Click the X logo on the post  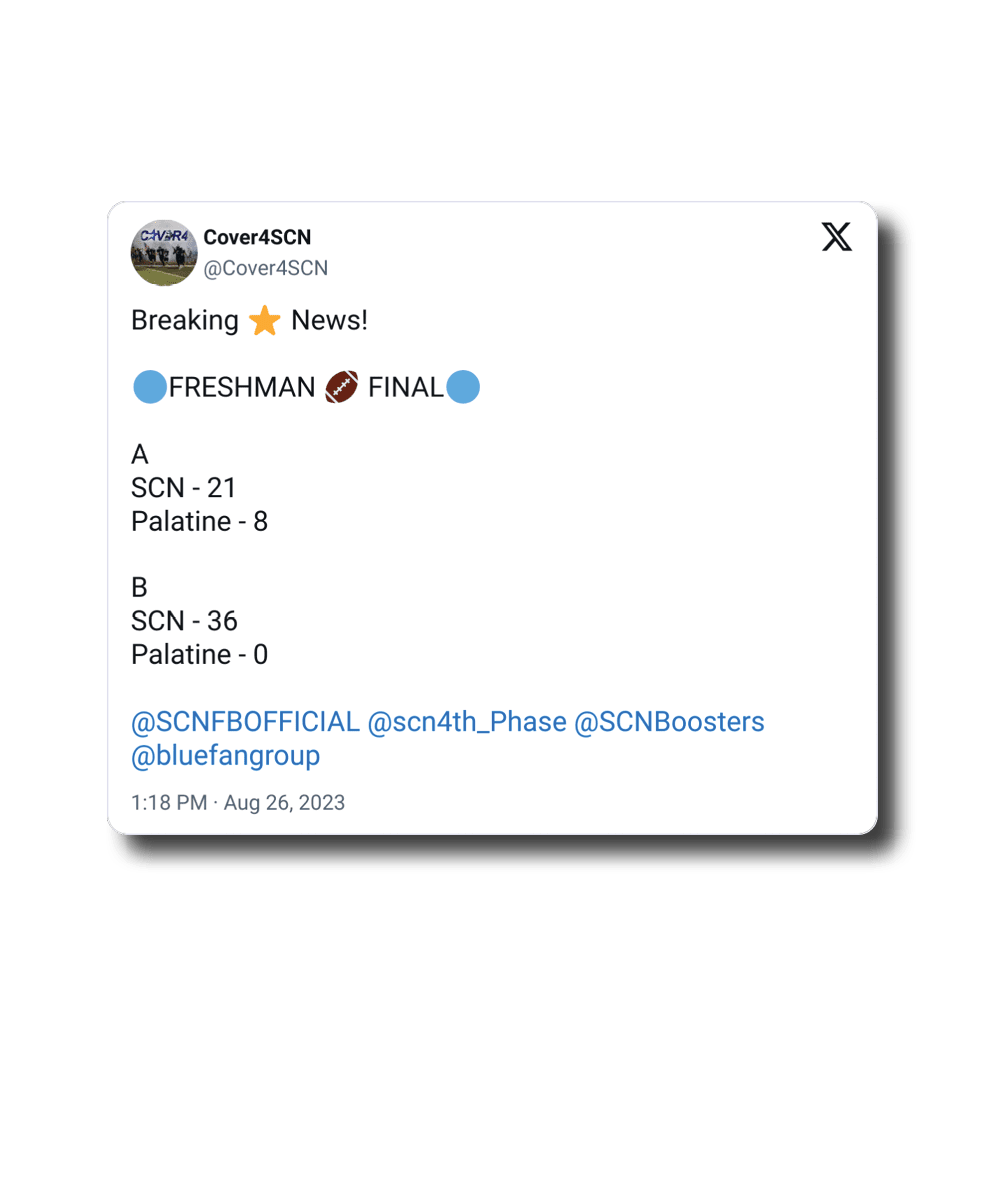click(x=836, y=237)
